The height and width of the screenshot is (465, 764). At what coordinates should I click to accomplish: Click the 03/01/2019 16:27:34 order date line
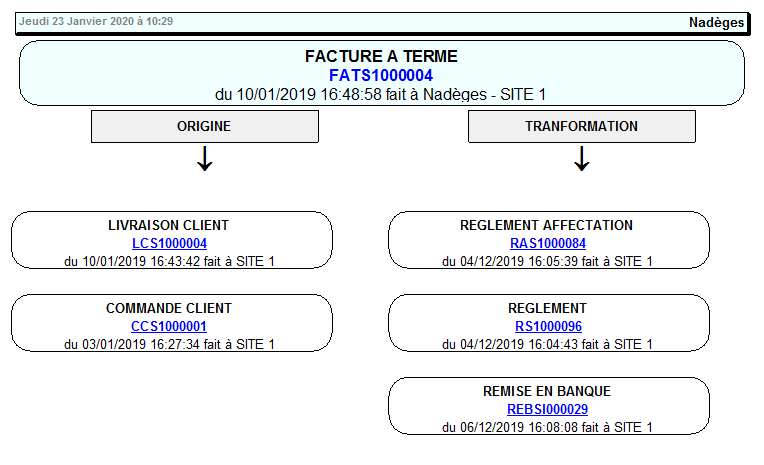[169, 344]
